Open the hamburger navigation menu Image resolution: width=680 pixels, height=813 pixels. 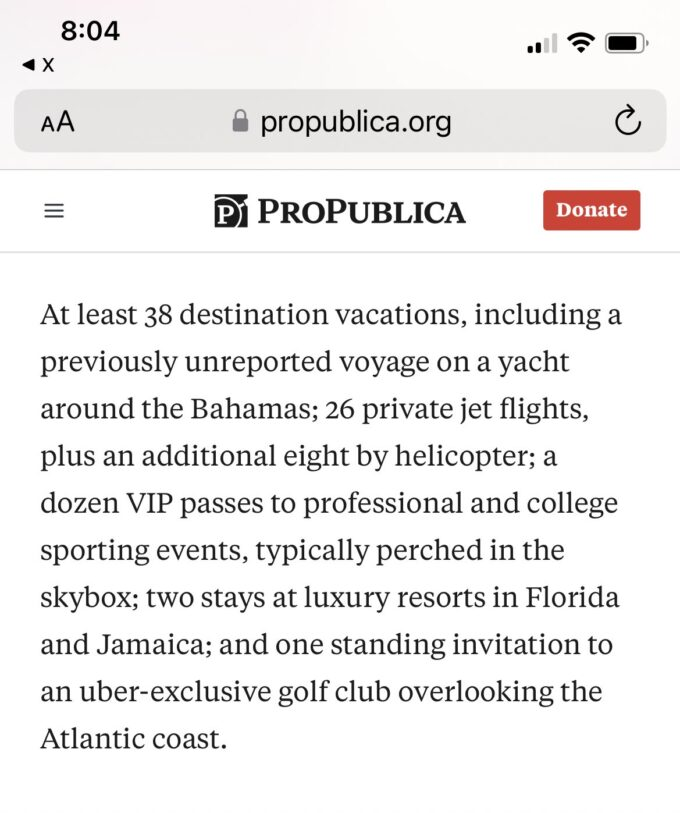click(x=54, y=211)
